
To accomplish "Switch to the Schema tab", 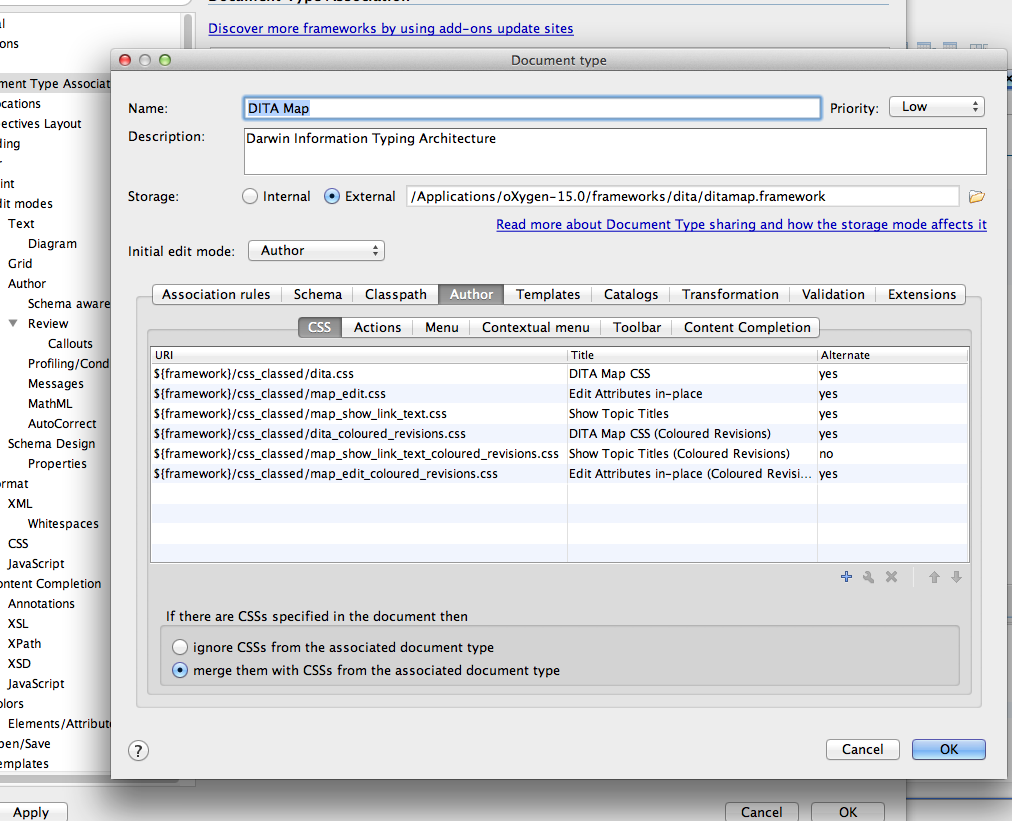I will pyautogui.click(x=317, y=294).
